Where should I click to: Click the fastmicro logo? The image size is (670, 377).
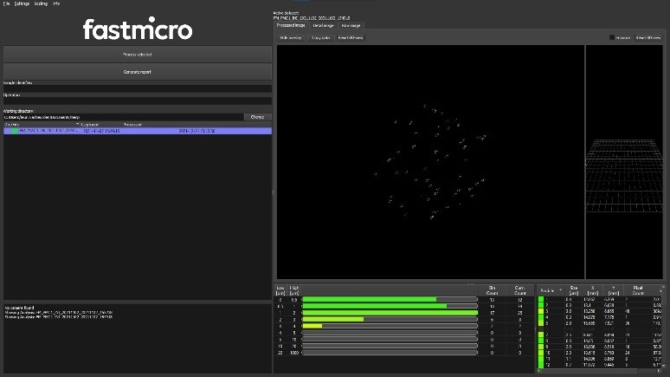pyautogui.click(x=138, y=29)
